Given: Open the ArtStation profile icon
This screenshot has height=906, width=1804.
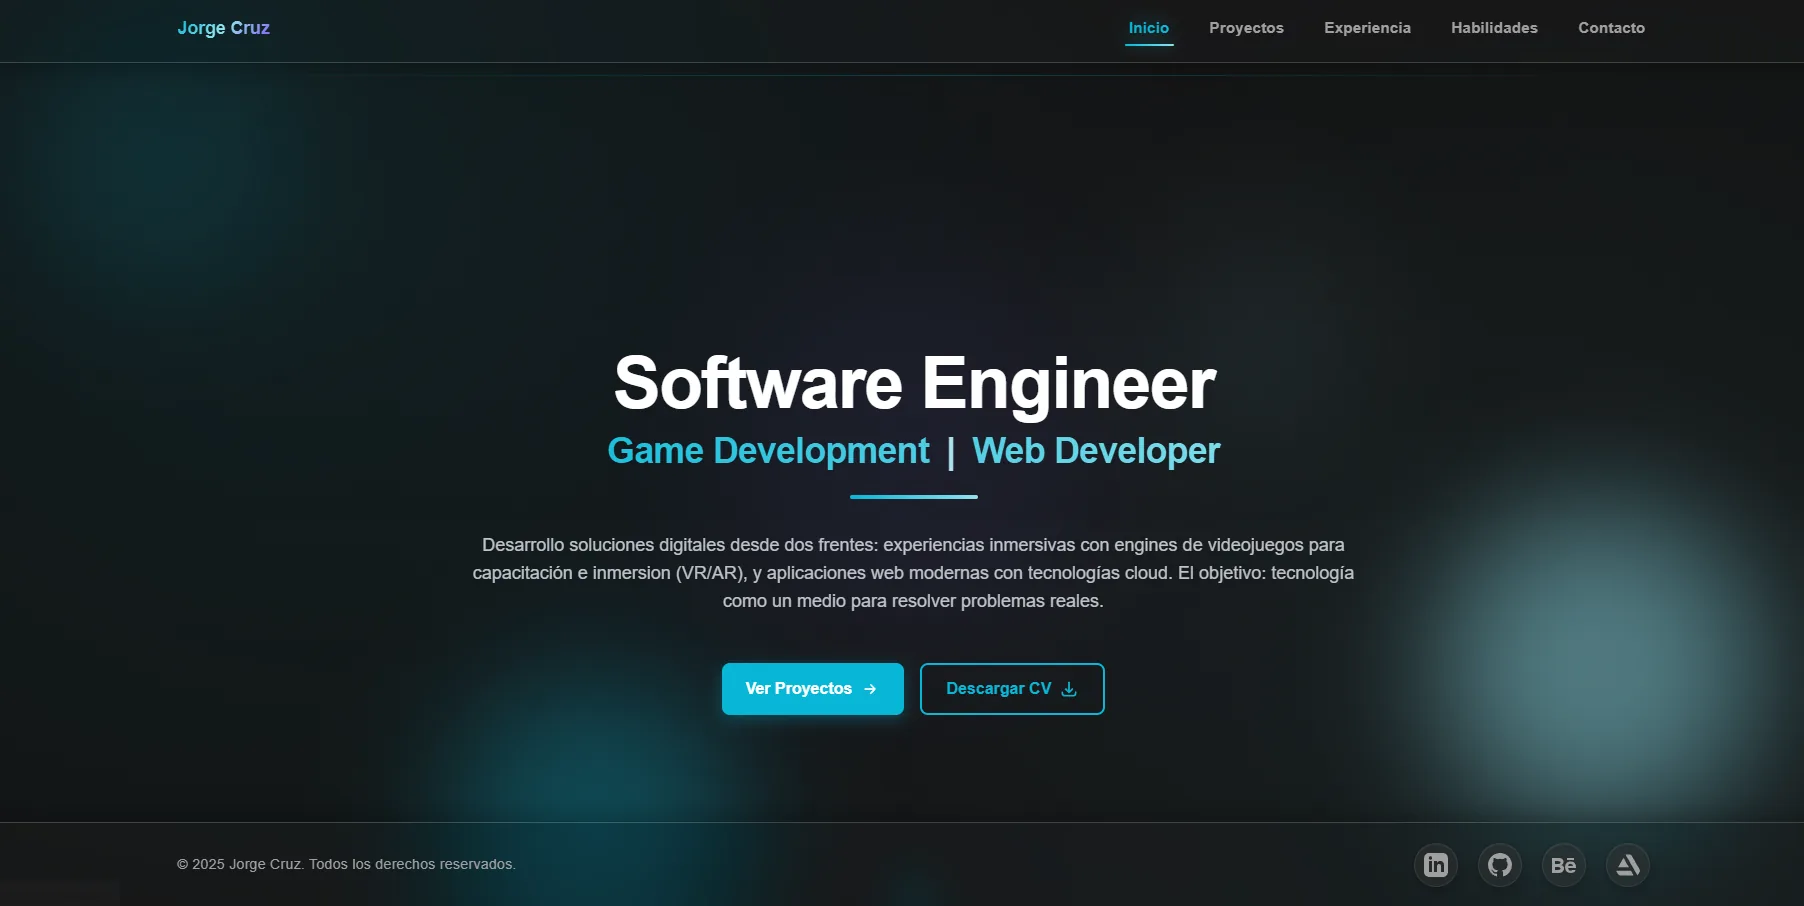Looking at the screenshot, I should click(x=1628, y=865).
